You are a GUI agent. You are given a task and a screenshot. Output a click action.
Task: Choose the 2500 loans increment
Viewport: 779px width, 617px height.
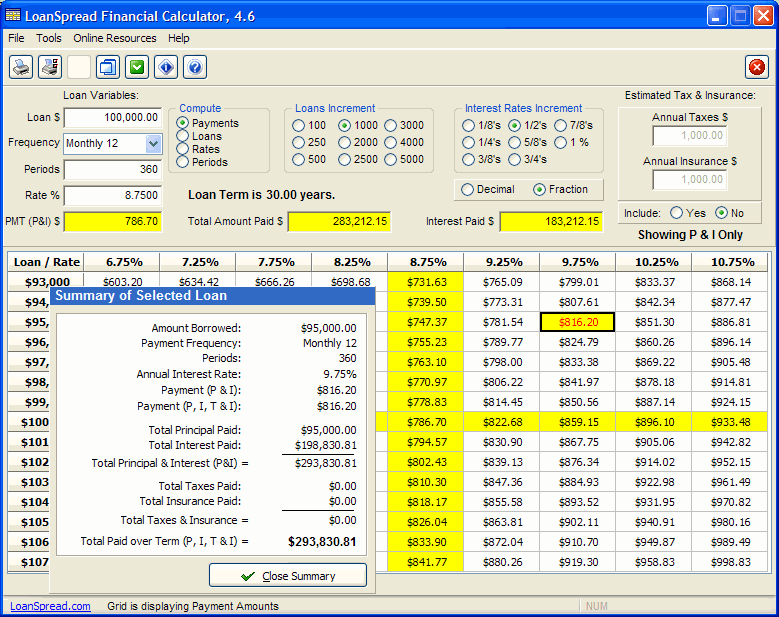(x=346, y=159)
